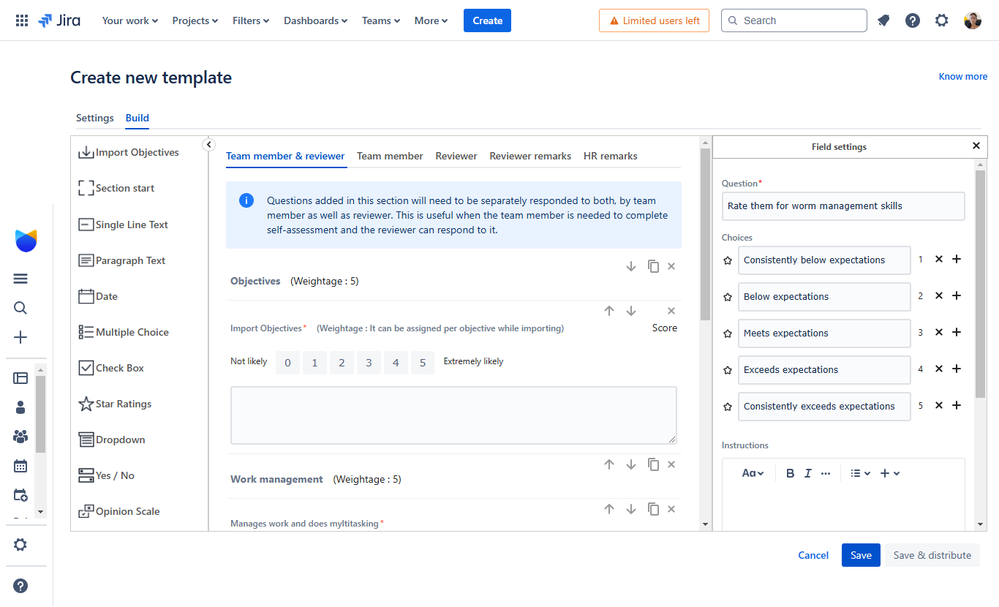Viewport: 999px width, 607px height.
Task: Open the user profile avatar
Action: [x=972, y=20]
